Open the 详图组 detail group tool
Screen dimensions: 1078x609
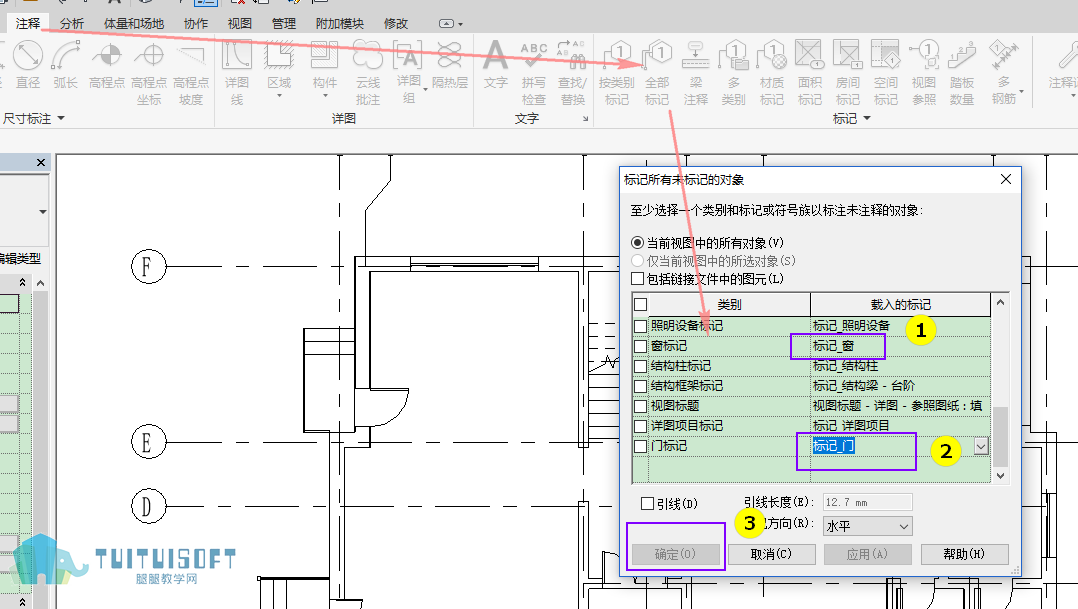(x=409, y=71)
